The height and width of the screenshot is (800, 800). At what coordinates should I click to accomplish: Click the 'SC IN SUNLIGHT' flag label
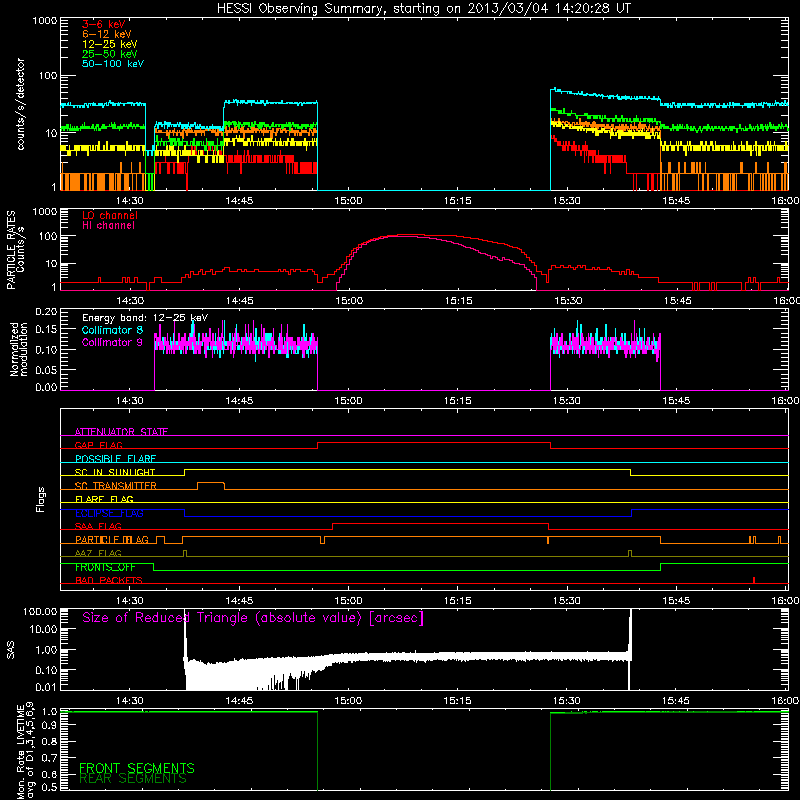point(115,472)
